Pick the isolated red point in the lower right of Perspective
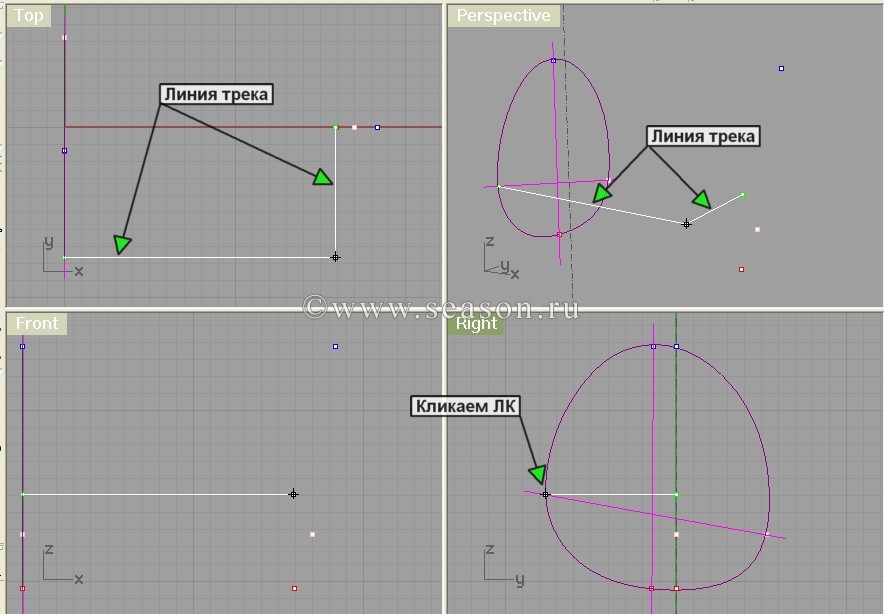Screen dimensions: 884x614 tap(741, 270)
